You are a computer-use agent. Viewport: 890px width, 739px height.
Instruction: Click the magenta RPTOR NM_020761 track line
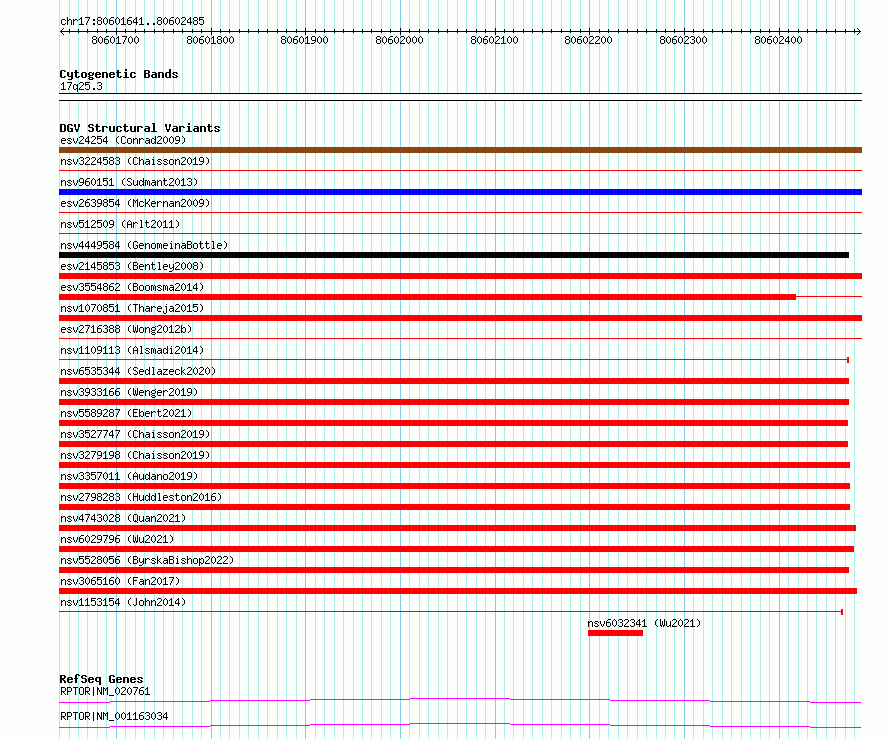(460, 700)
